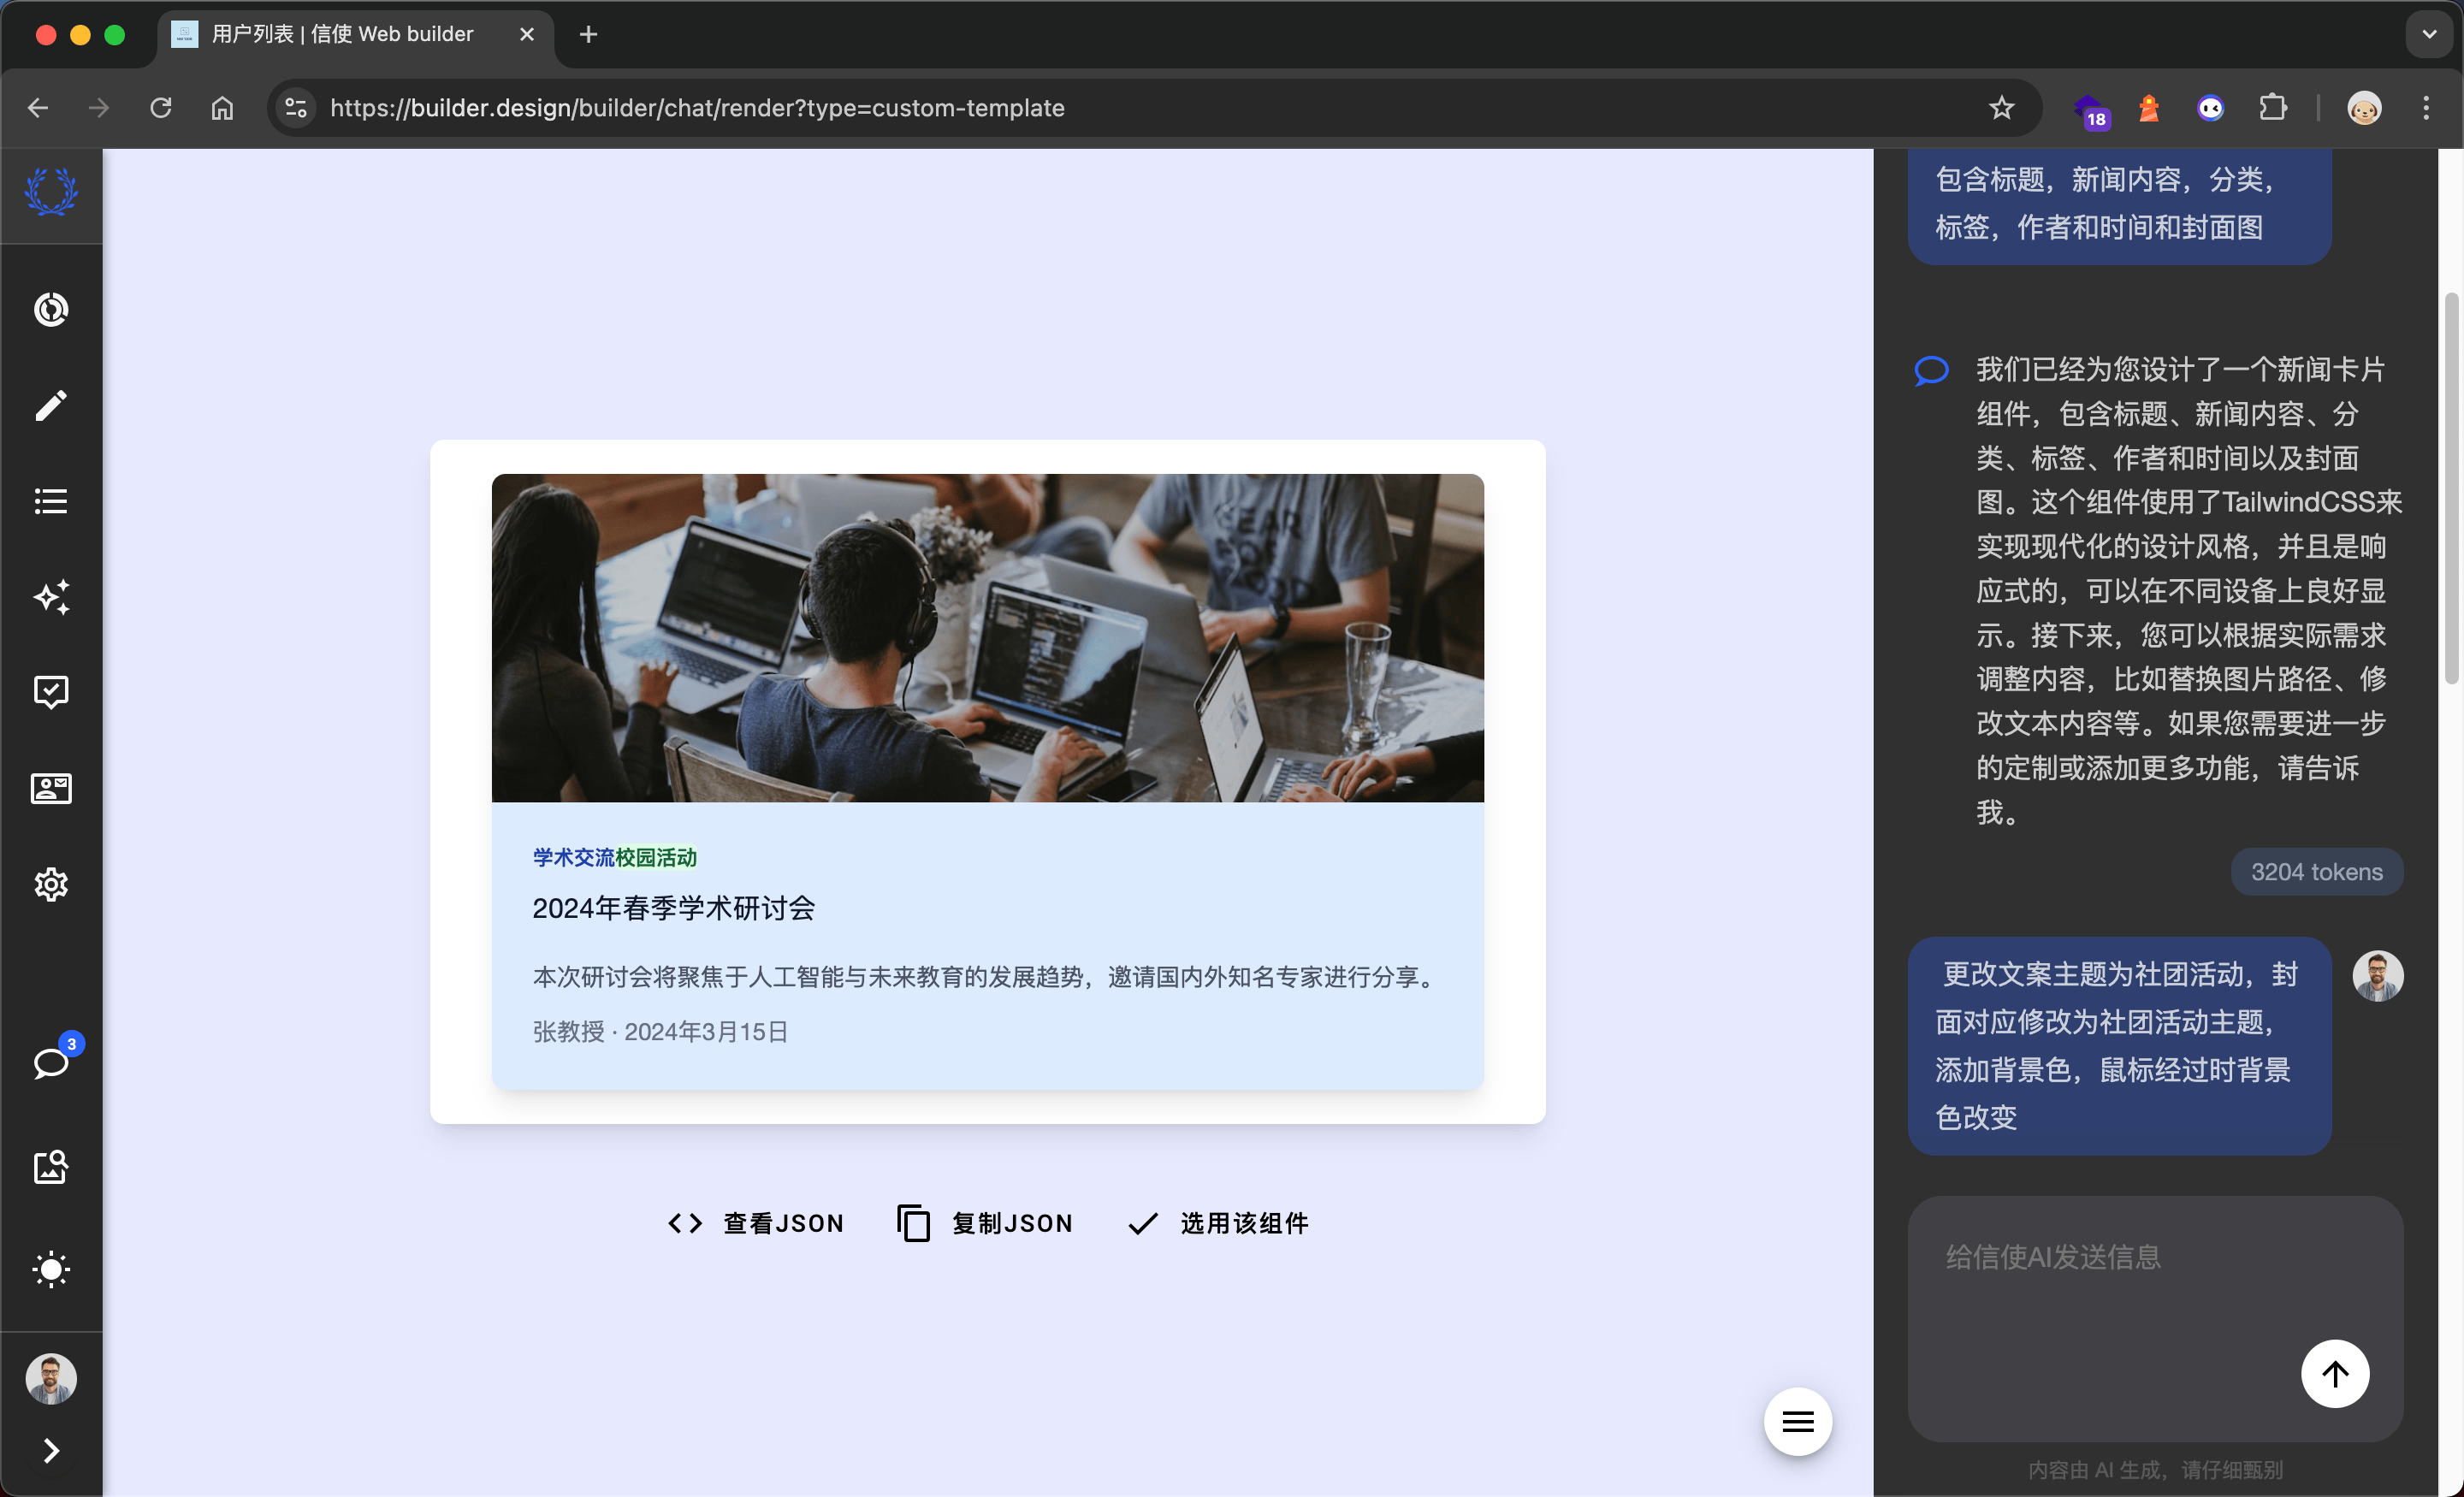Open the settings gear in sidebar
The height and width of the screenshot is (1497, 2464).
click(51, 884)
